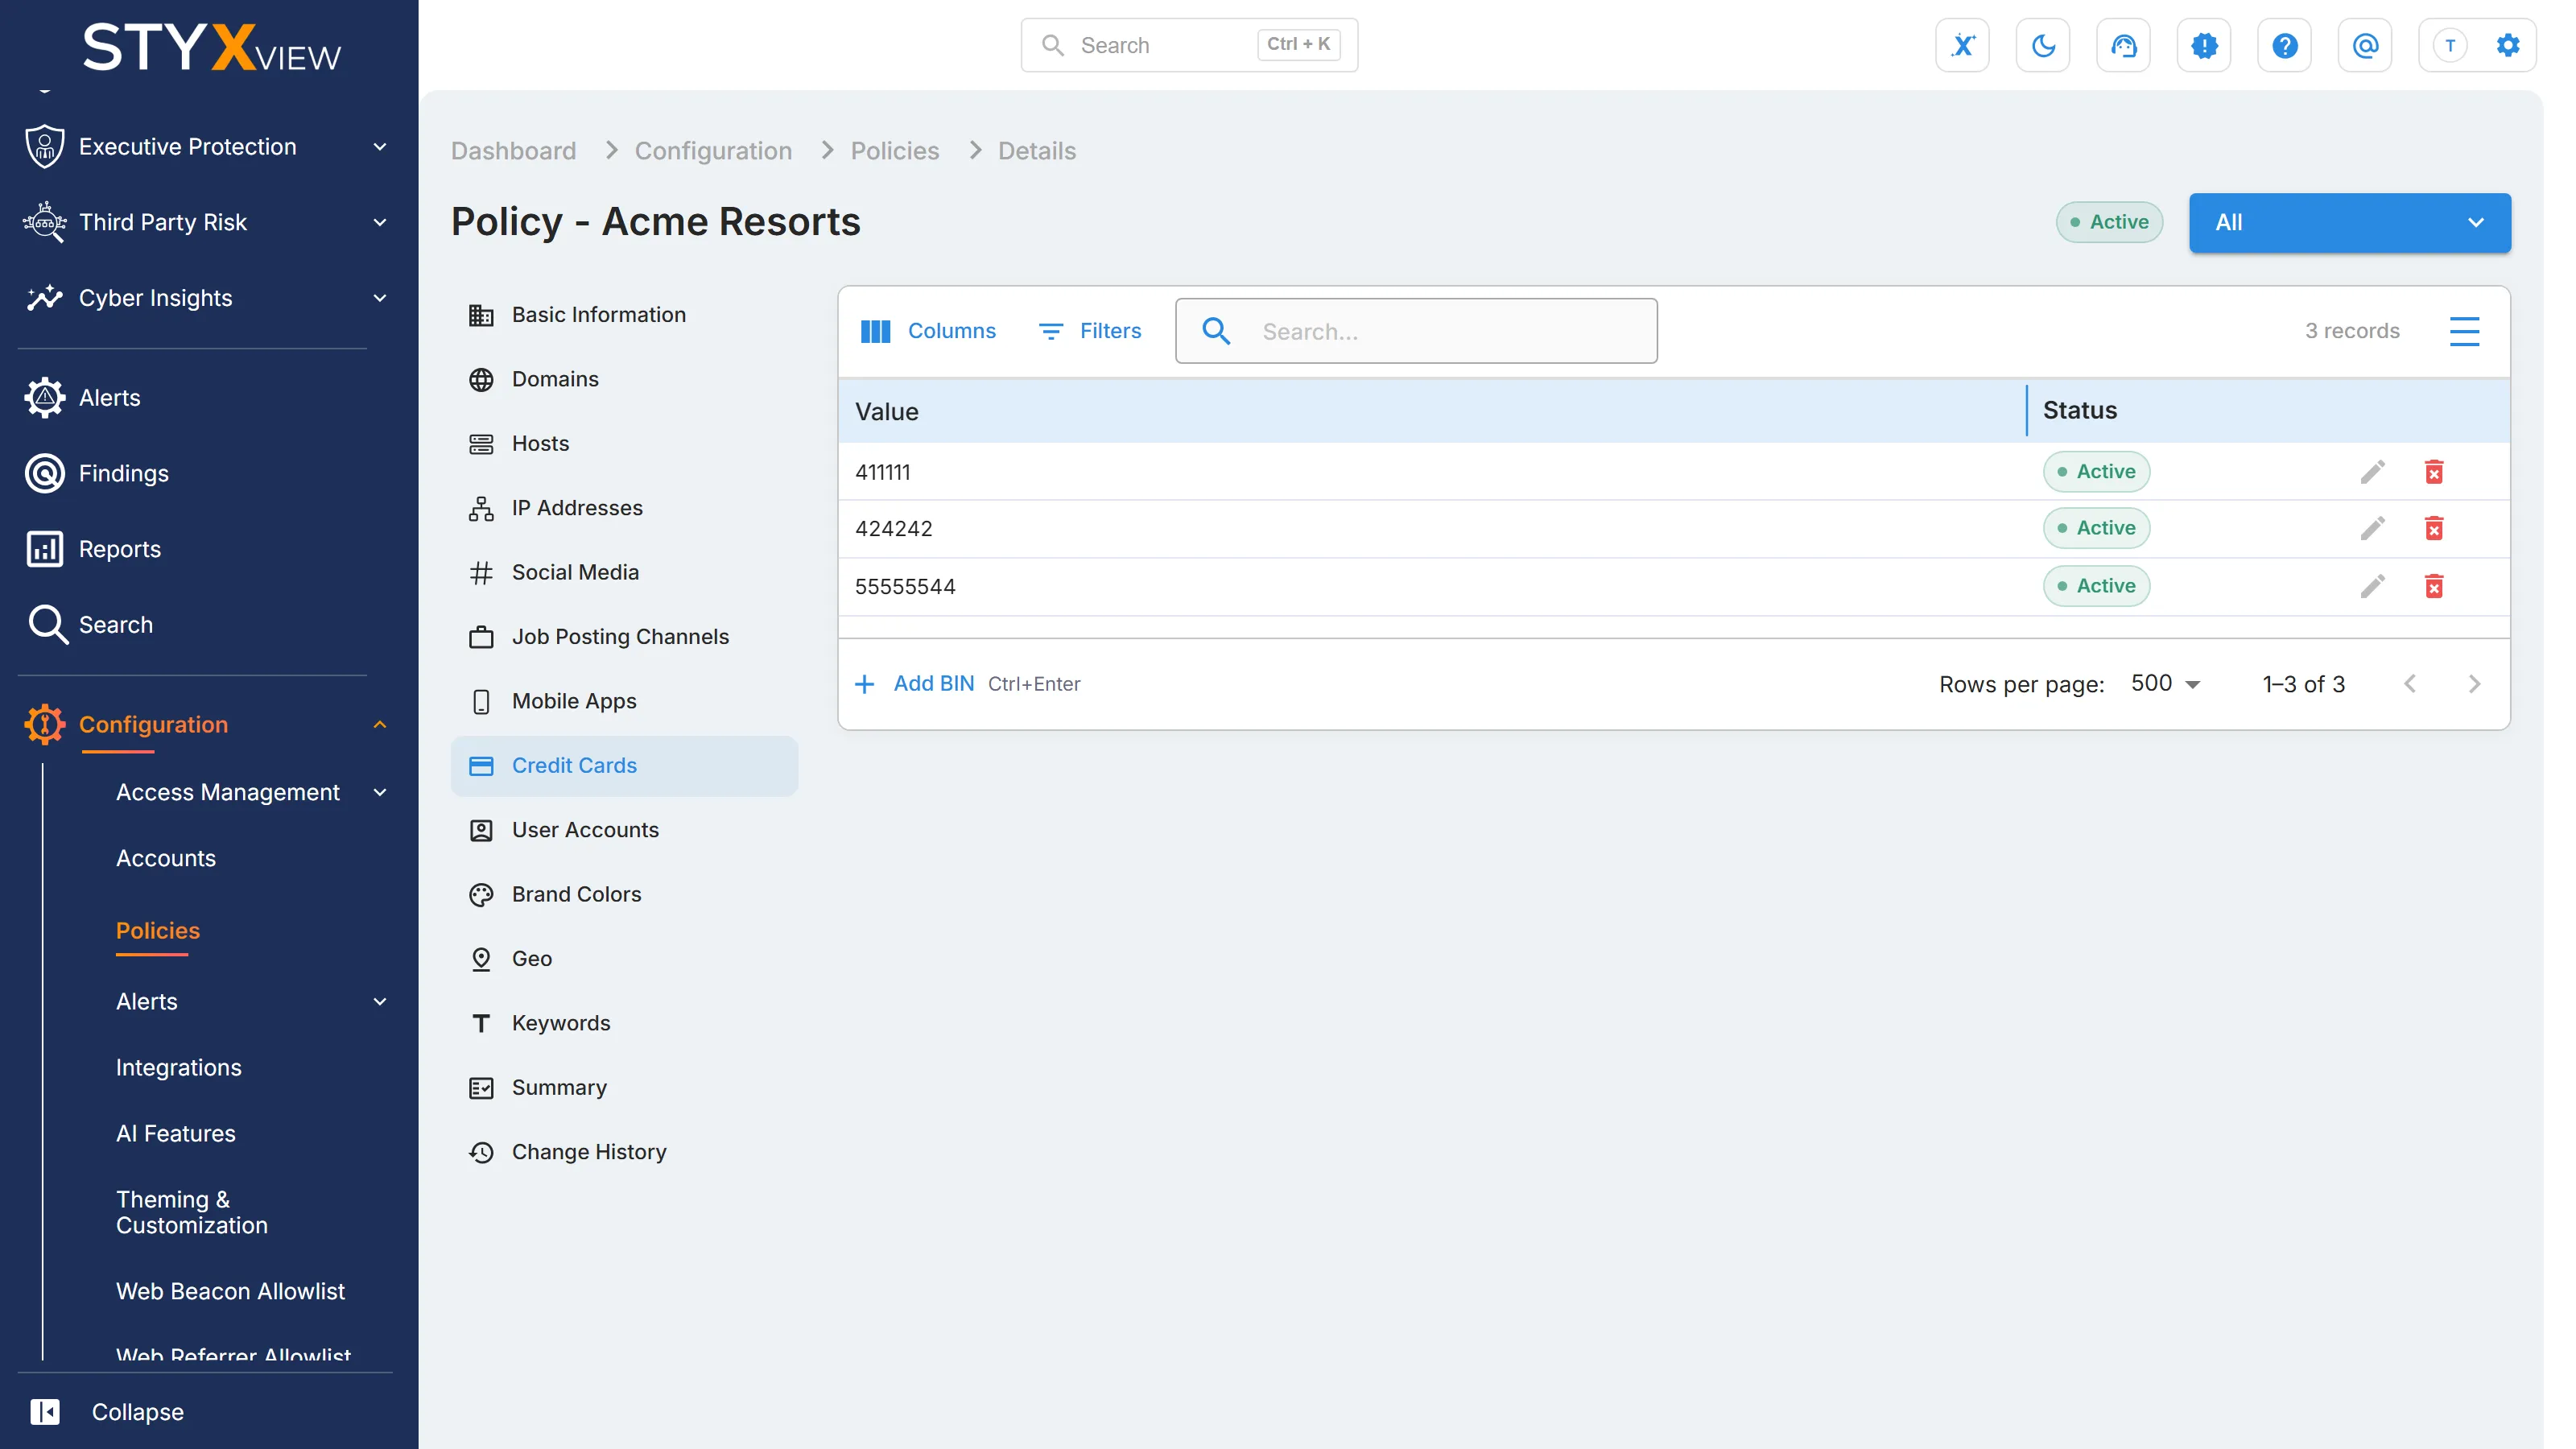Open Findings in sidebar
Viewport: 2576px width, 1449px height.
123,473
